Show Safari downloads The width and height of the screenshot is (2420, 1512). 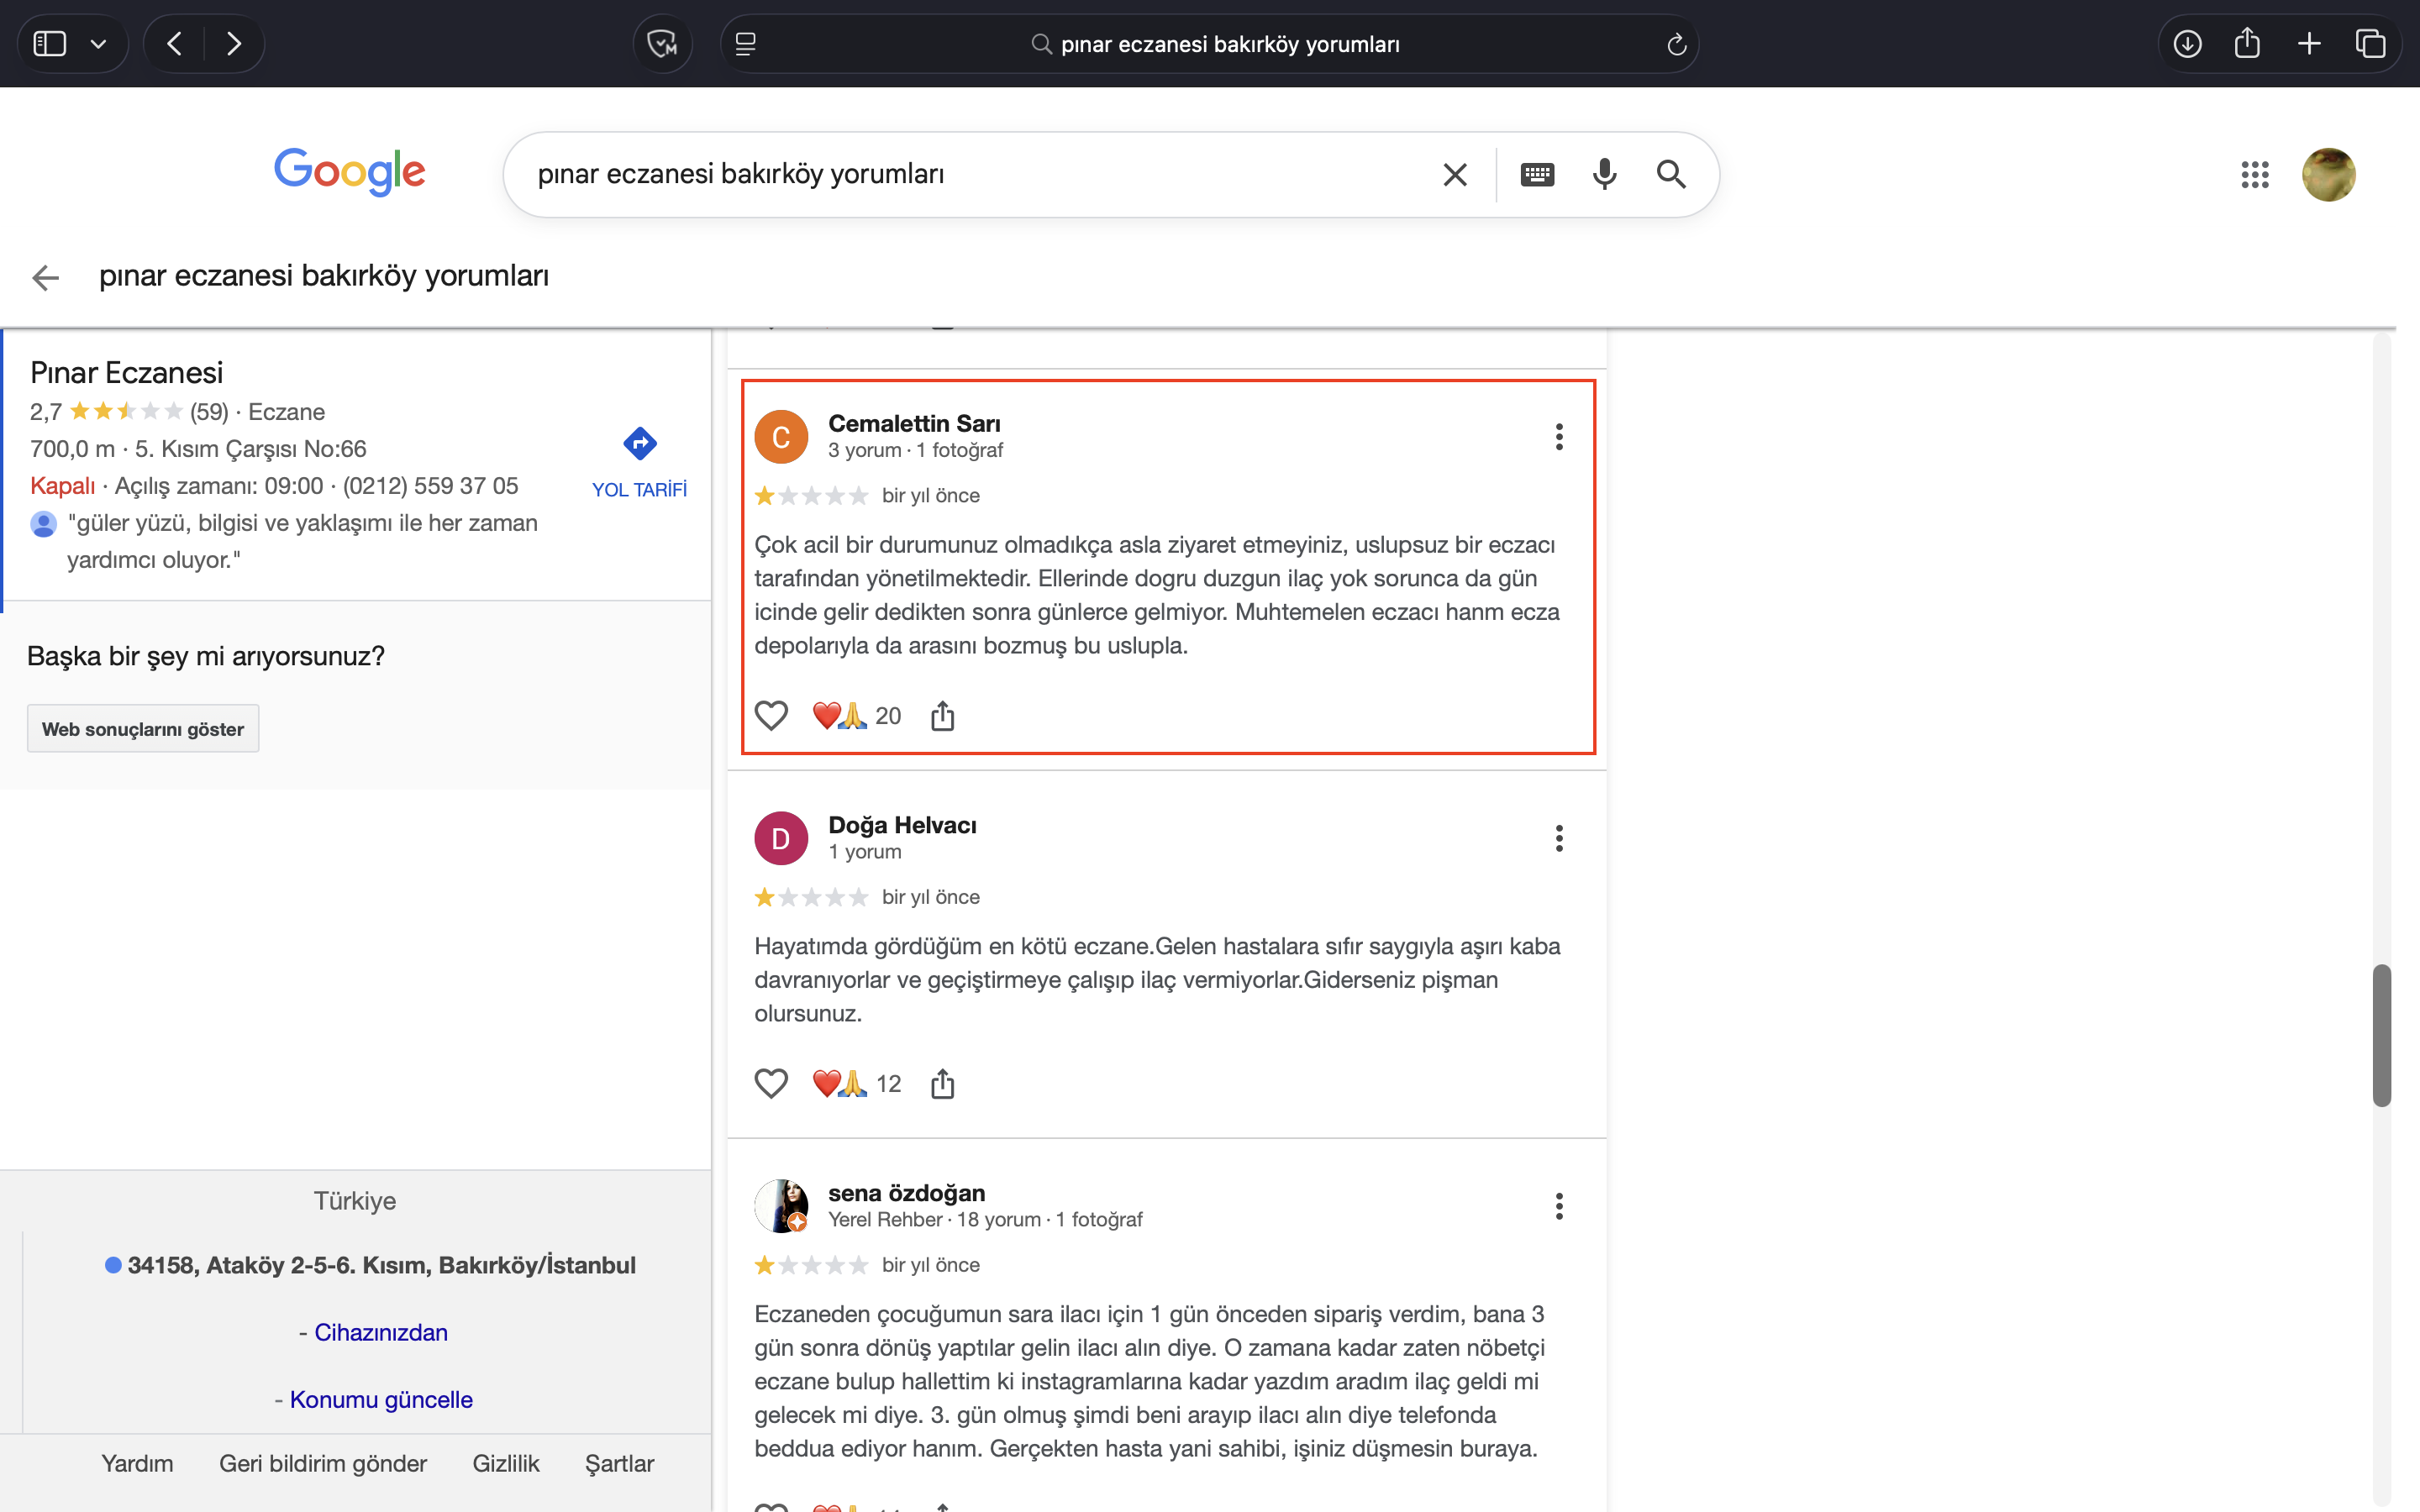2187,44
